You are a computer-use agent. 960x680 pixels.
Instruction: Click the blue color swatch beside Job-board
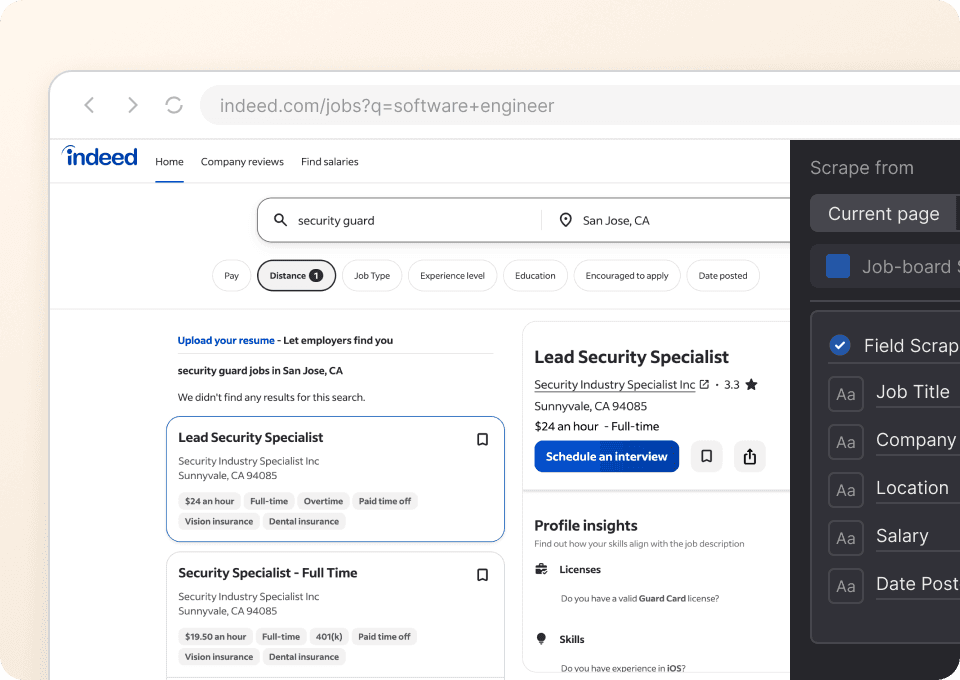(x=838, y=267)
